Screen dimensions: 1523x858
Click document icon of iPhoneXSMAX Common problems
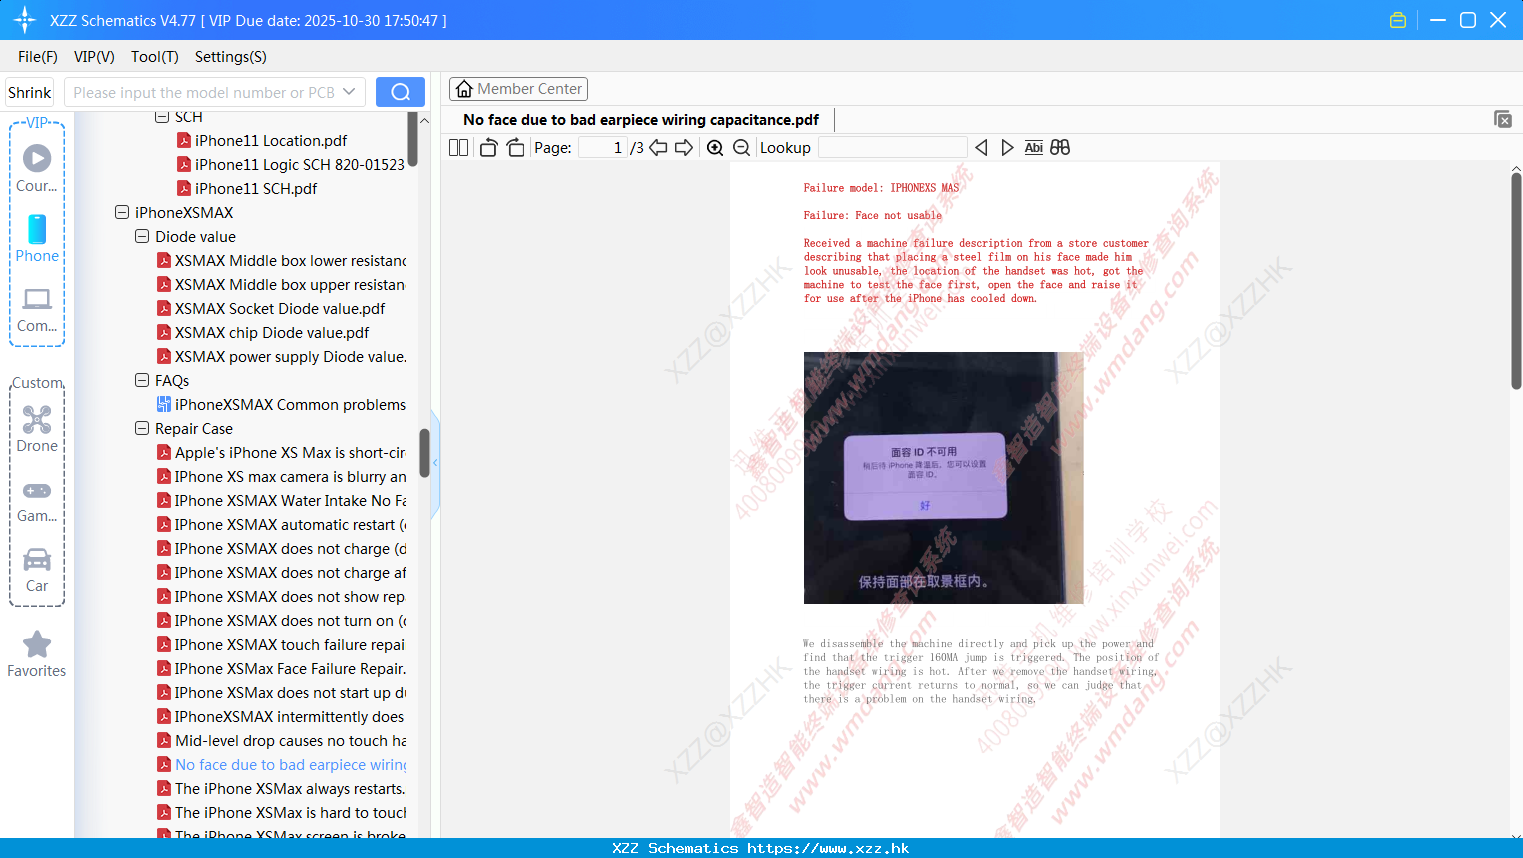click(164, 404)
